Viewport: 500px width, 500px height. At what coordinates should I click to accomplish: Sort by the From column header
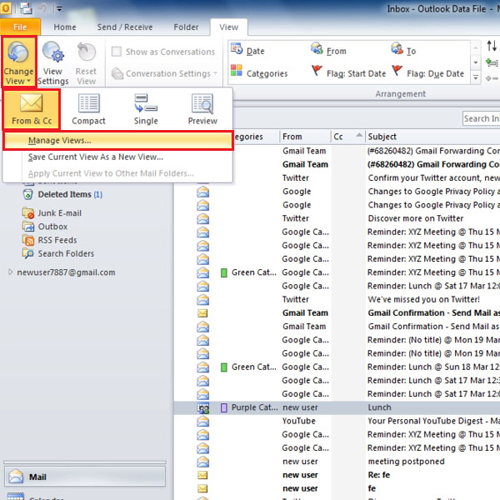point(305,137)
